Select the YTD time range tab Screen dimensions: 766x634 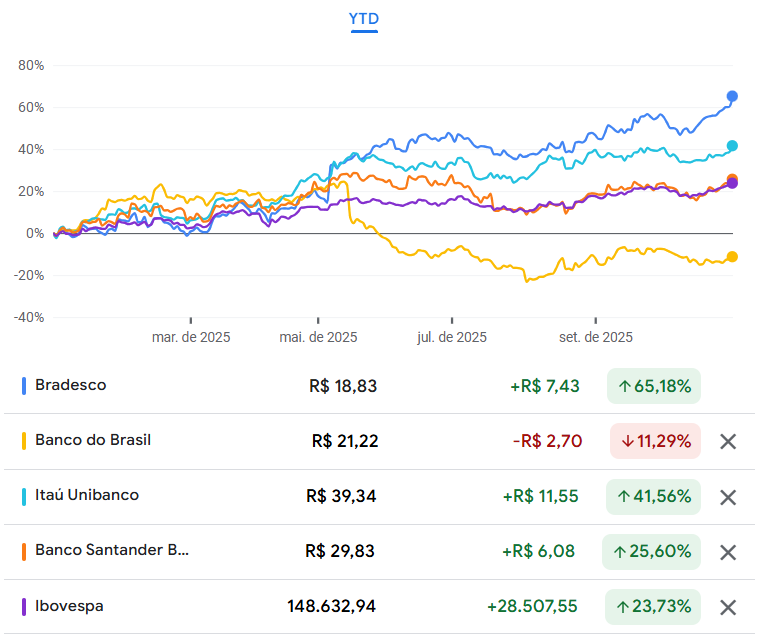364,19
